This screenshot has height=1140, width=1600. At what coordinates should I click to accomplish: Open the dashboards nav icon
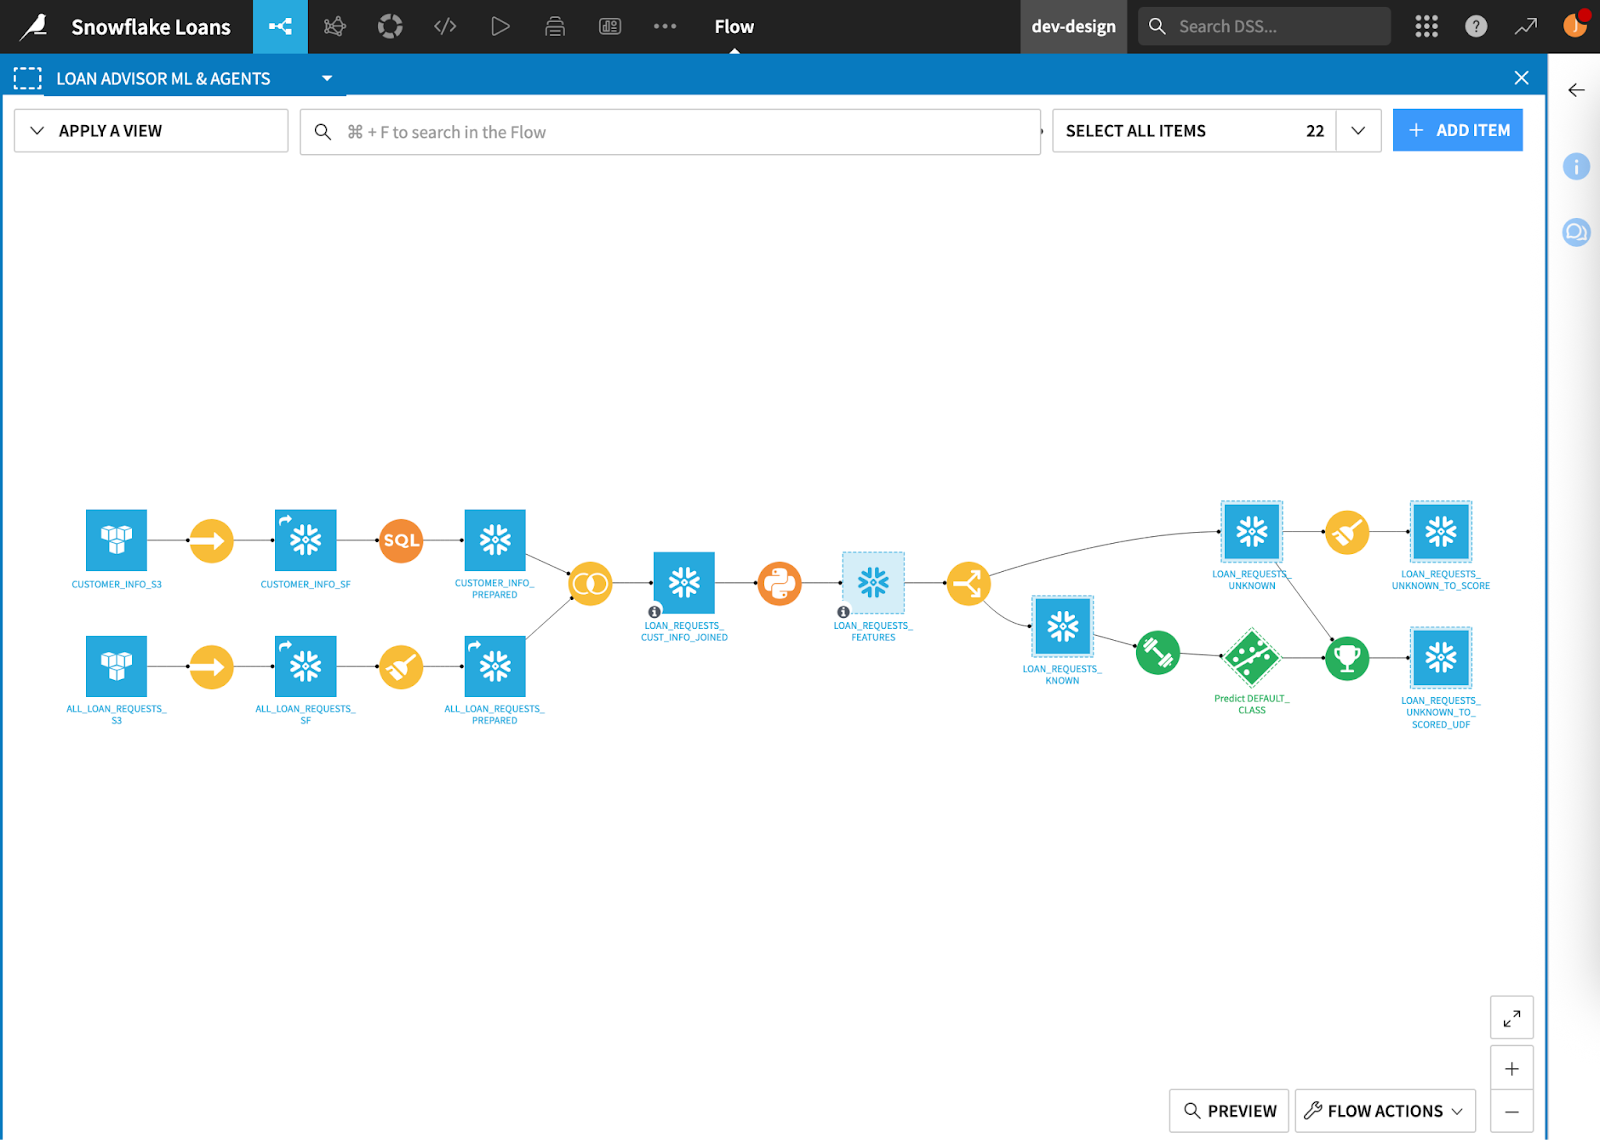tap(610, 27)
